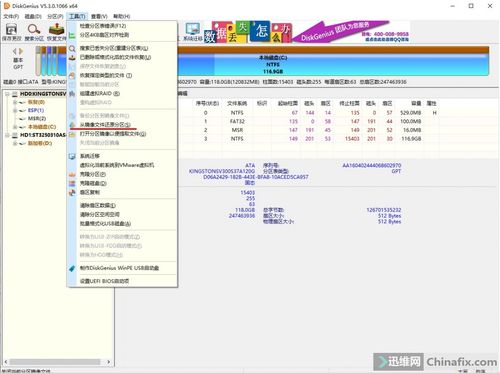Select restore partition from image file entry
Image resolution: width=500 pixels, height=373 pixels.
105,125
